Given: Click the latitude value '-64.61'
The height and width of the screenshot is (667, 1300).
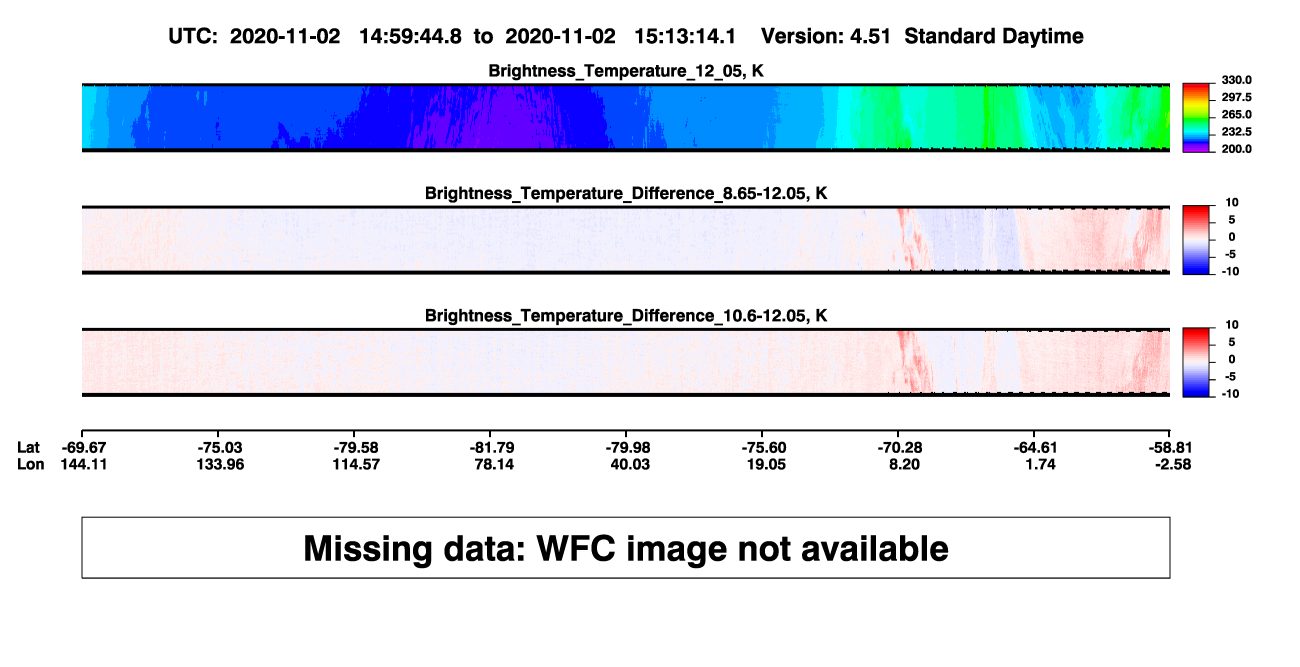Looking at the screenshot, I should coord(1035,447).
